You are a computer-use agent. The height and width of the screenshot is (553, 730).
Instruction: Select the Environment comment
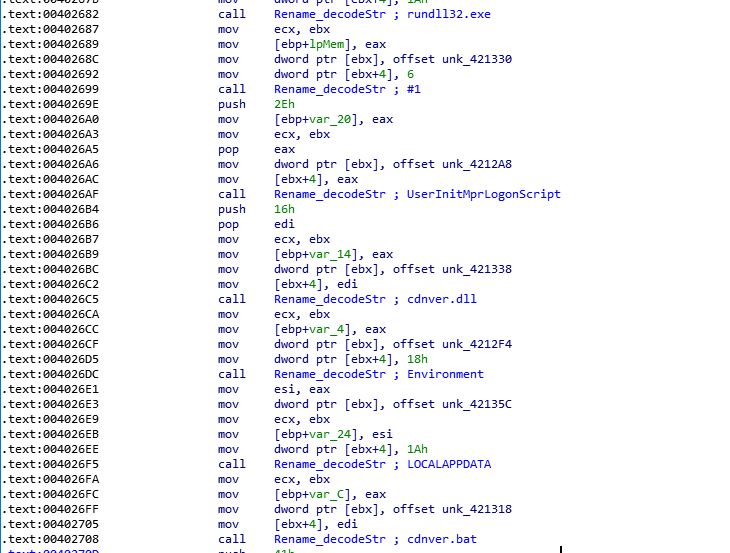(x=445, y=374)
